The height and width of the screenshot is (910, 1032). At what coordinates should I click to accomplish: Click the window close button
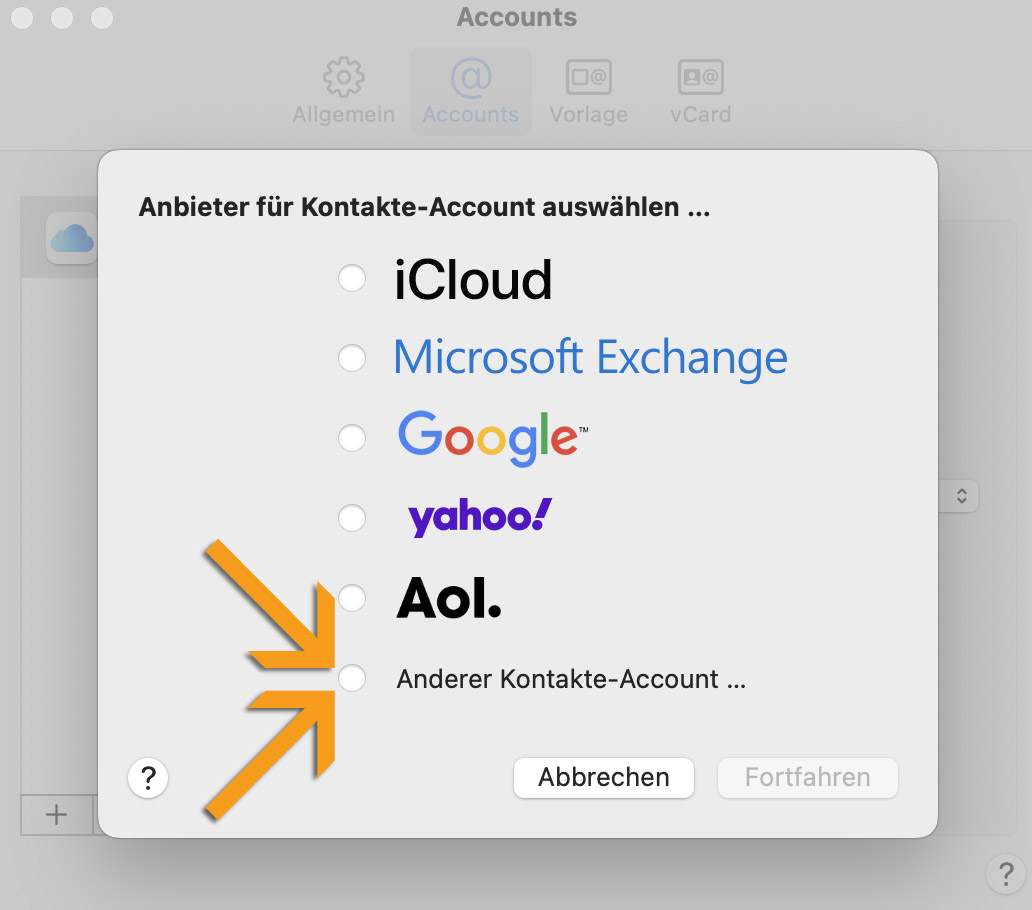pos(22,18)
